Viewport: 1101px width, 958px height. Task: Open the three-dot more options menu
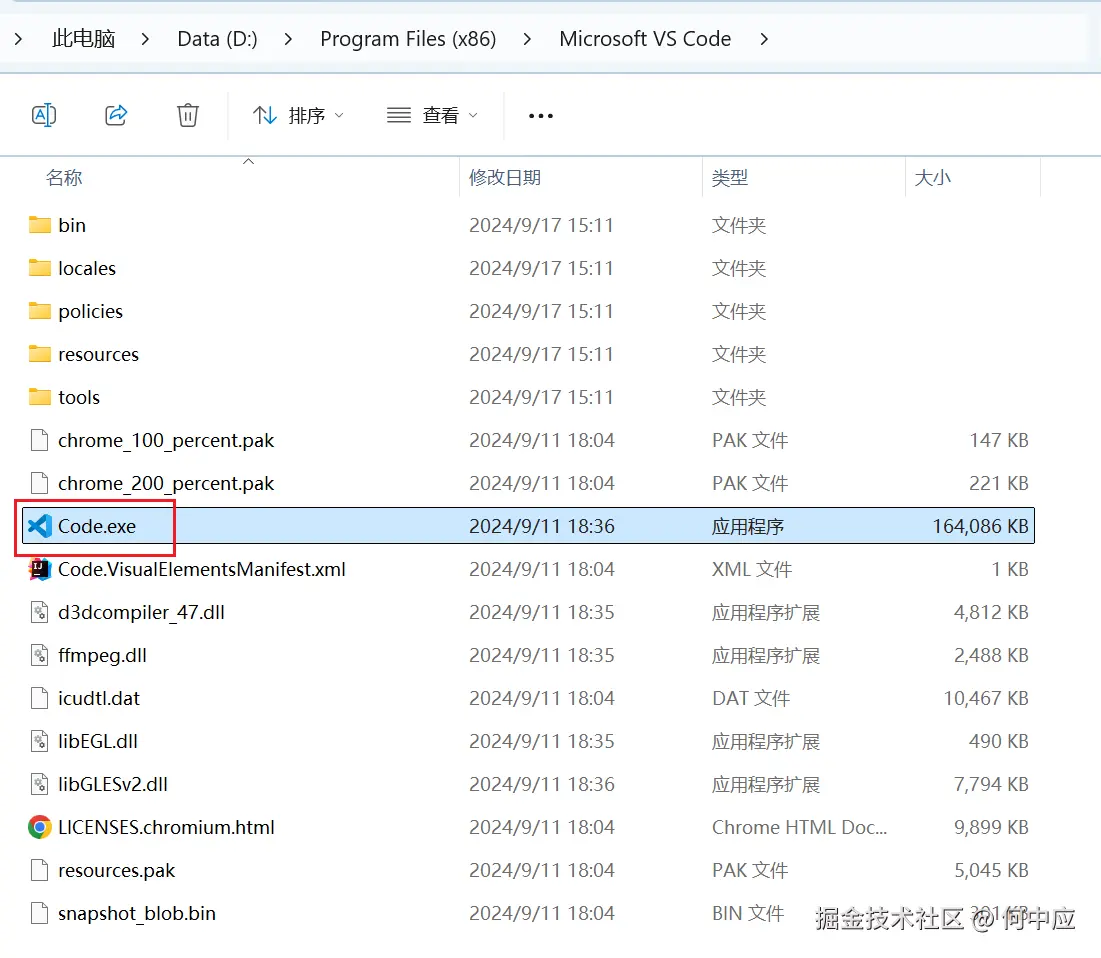541,116
